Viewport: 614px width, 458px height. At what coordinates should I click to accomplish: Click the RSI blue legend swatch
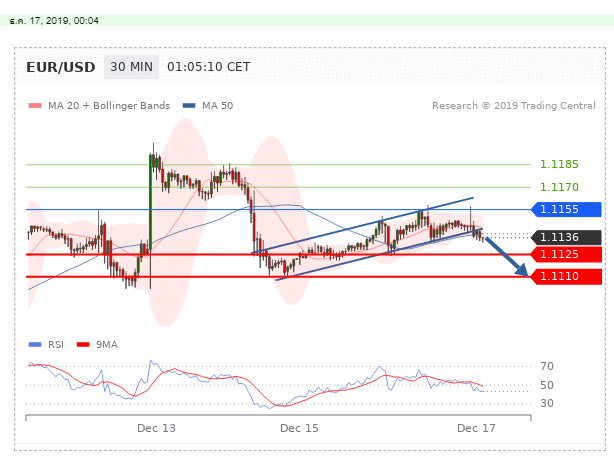tap(35, 344)
